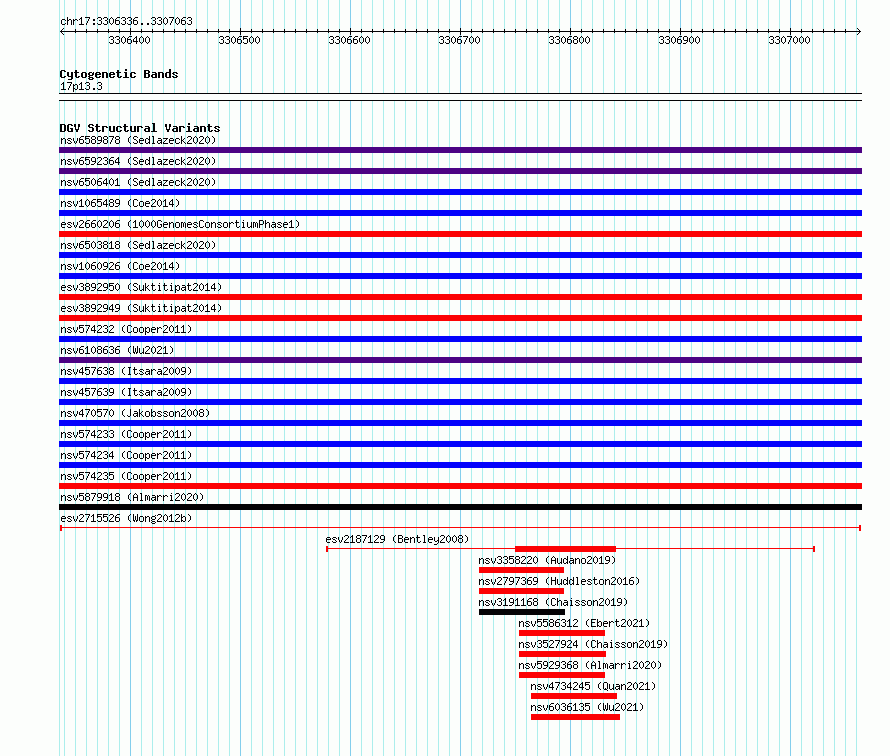Select the blue bar under nsv6503818
The width and height of the screenshot is (890, 756).
point(460,255)
